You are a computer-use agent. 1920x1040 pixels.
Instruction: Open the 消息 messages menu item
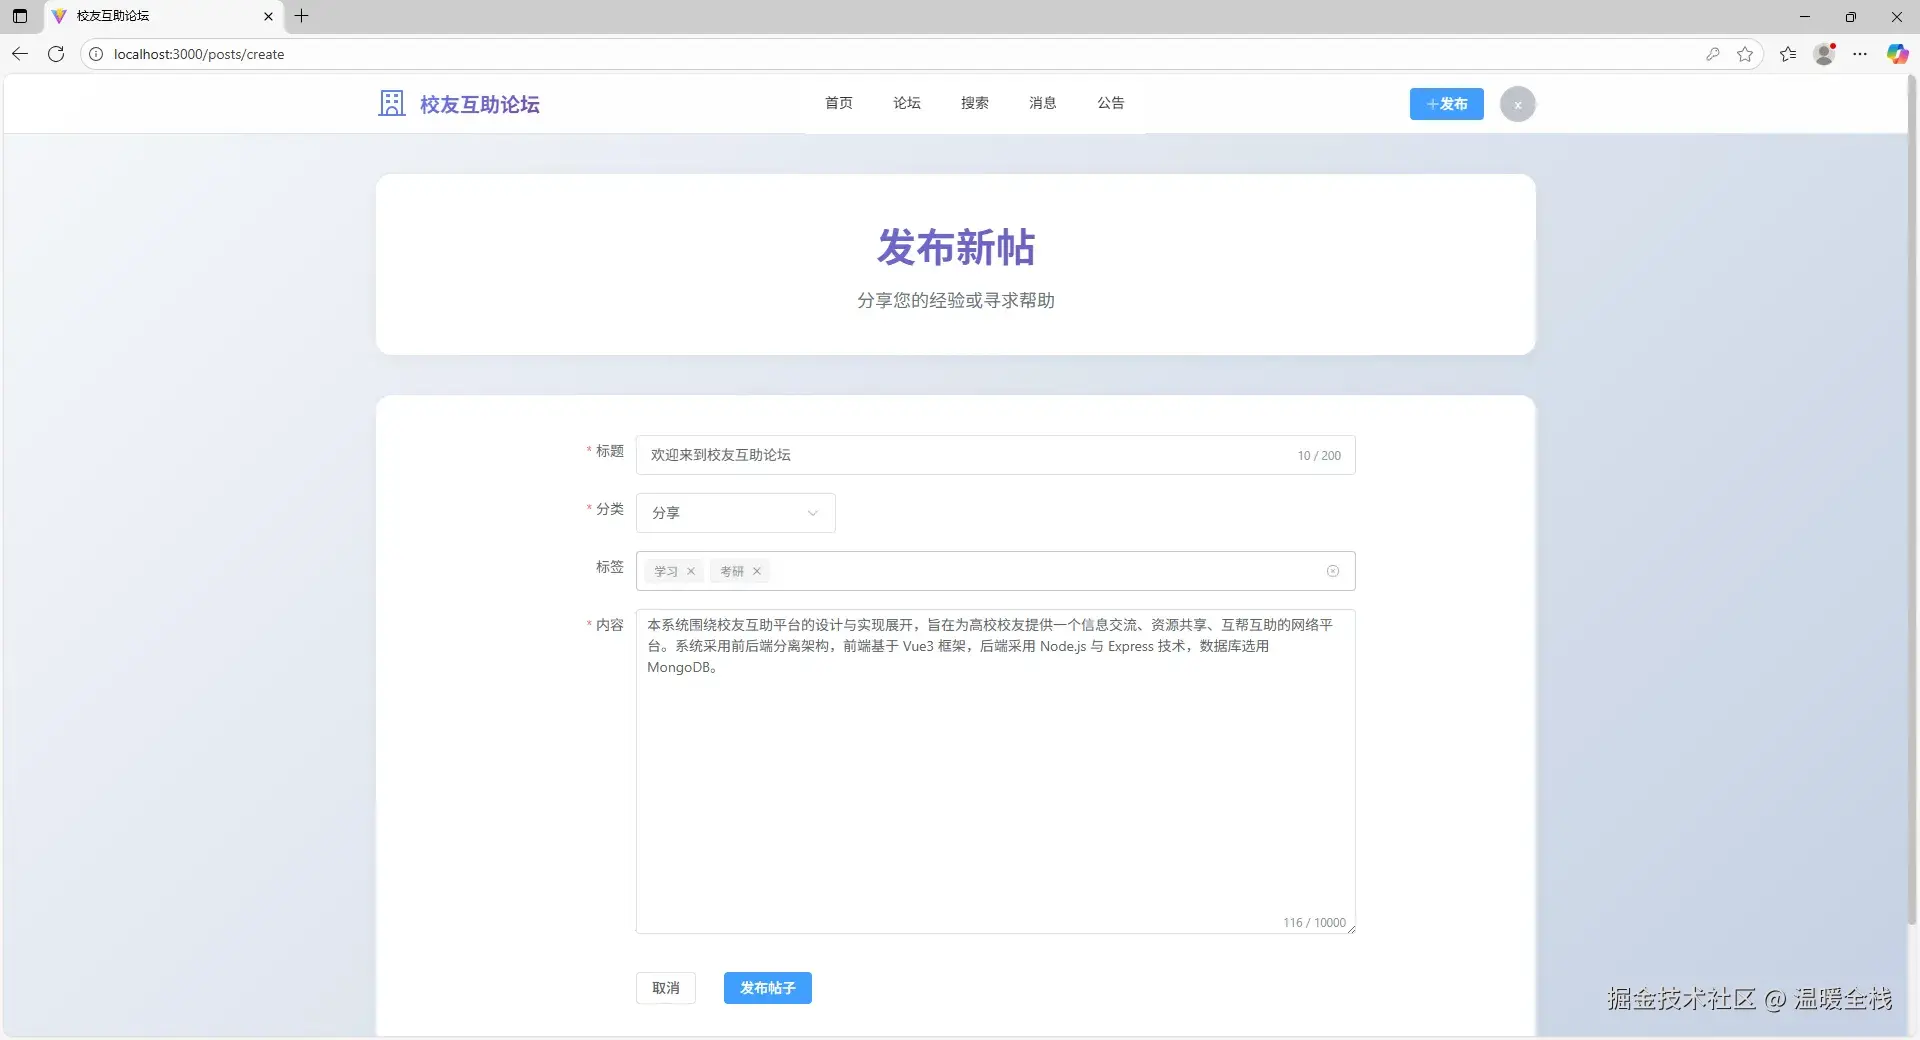[1042, 103]
